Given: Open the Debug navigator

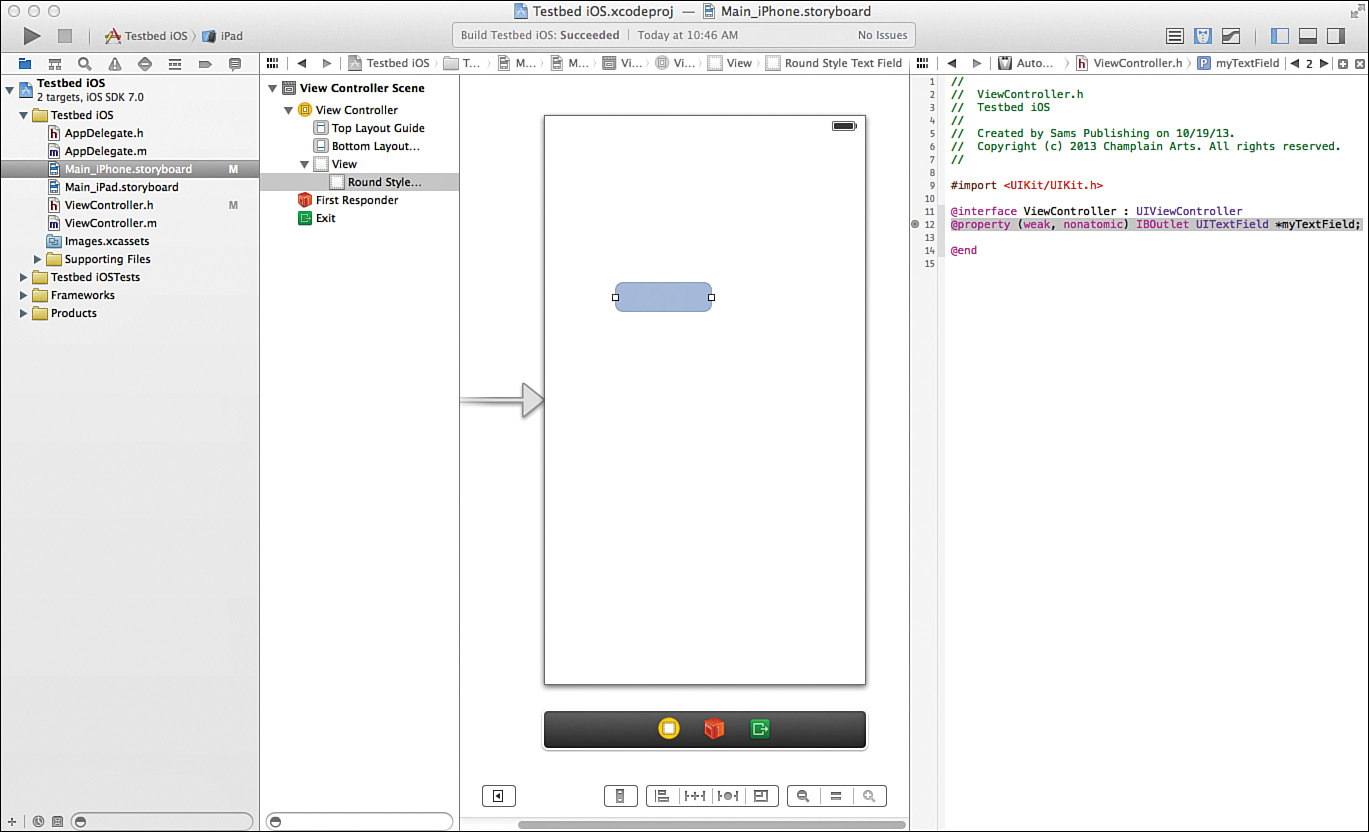Looking at the screenshot, I should (175, 63).
